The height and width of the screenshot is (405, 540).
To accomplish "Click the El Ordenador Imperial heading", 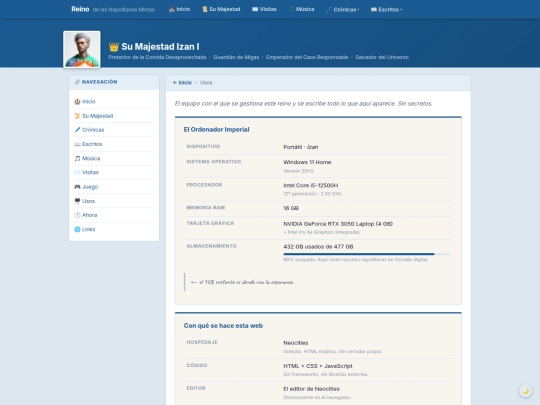I will (x=216, y=129).
